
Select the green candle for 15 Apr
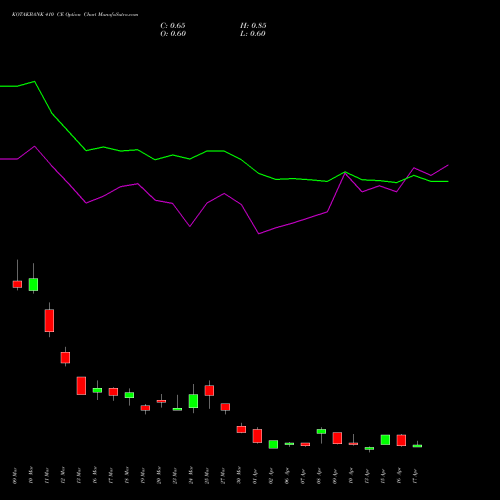click(385, 440)
